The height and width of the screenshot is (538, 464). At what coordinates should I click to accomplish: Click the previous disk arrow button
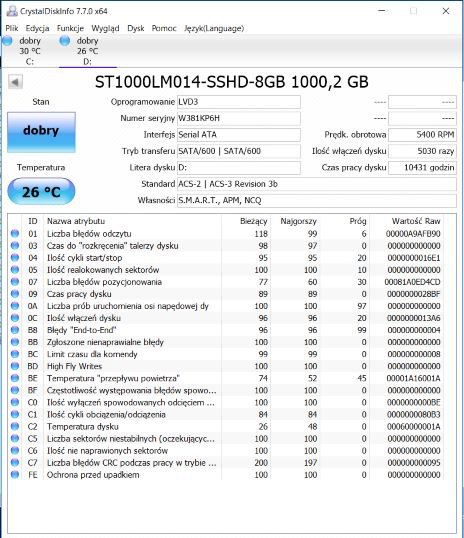click(x=15, y=82)
